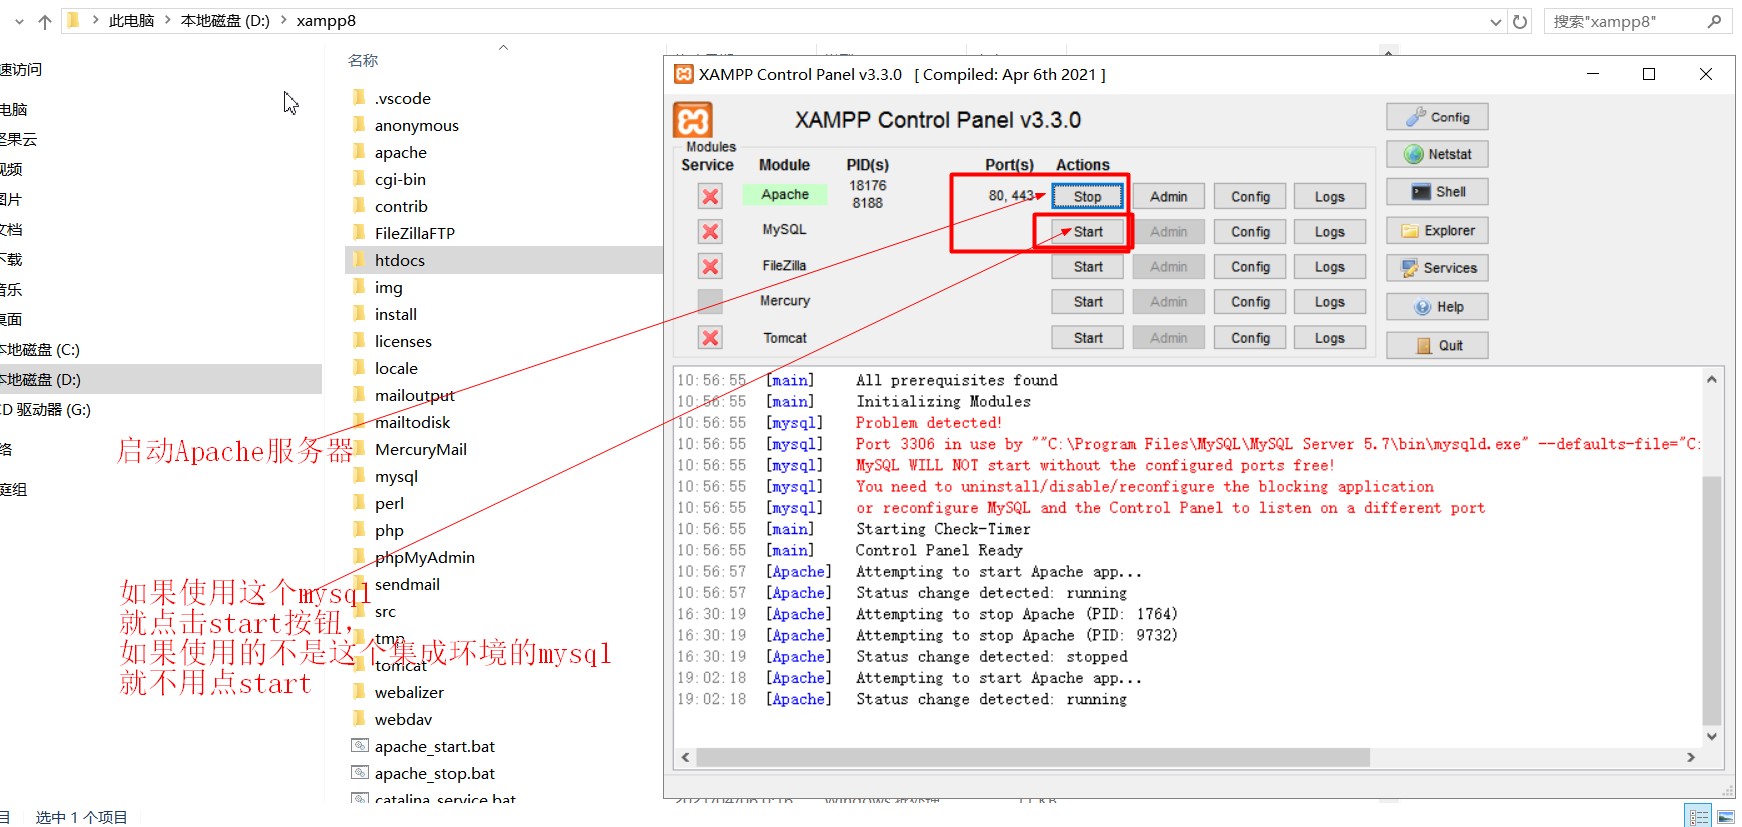Select the .vscode folder
Viewport: 1742px width, 827px height.
[x=403, y=99]
